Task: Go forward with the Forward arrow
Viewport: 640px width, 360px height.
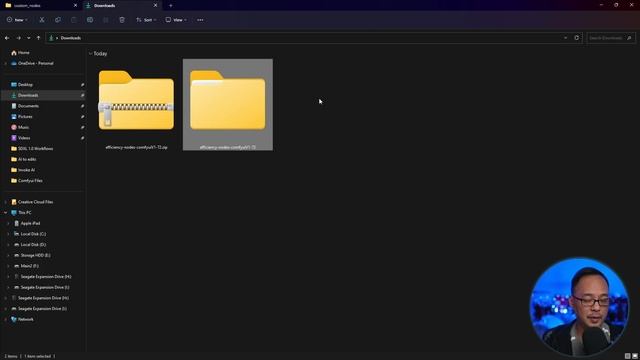Action: point(18,38)
